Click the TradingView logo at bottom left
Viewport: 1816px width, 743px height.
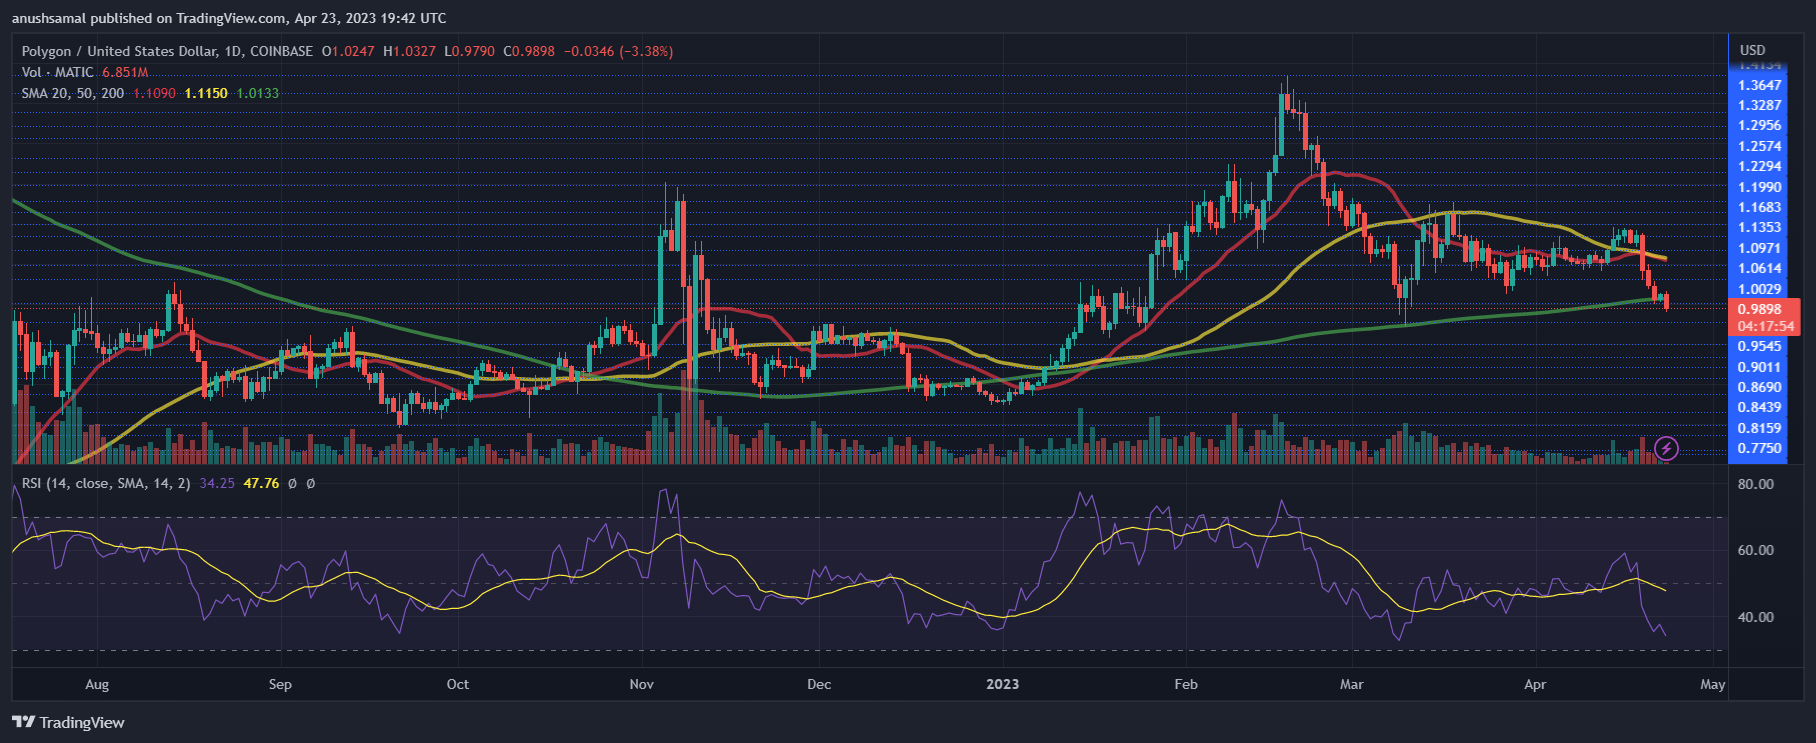click(x=68, y=722)
